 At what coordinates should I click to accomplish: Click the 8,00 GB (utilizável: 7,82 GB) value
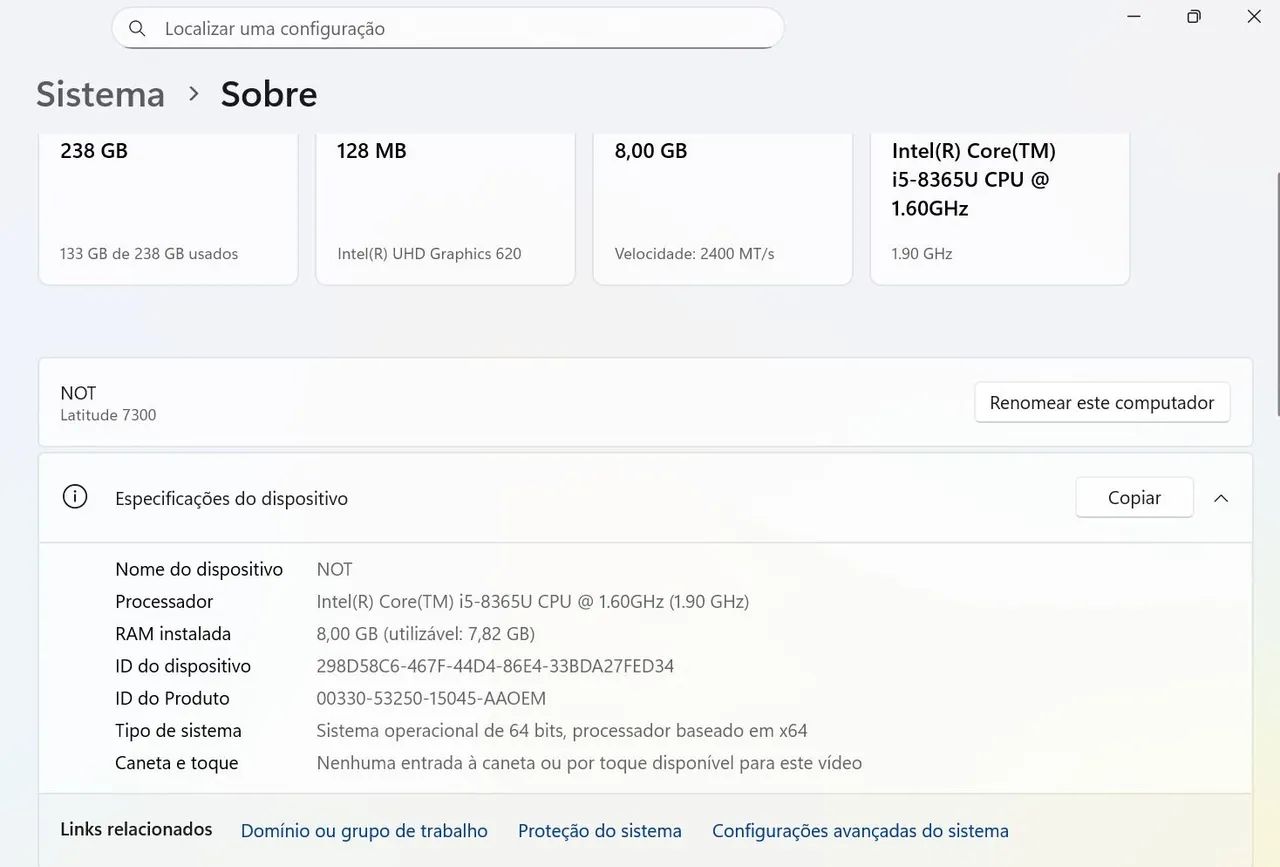coord(426,634)
